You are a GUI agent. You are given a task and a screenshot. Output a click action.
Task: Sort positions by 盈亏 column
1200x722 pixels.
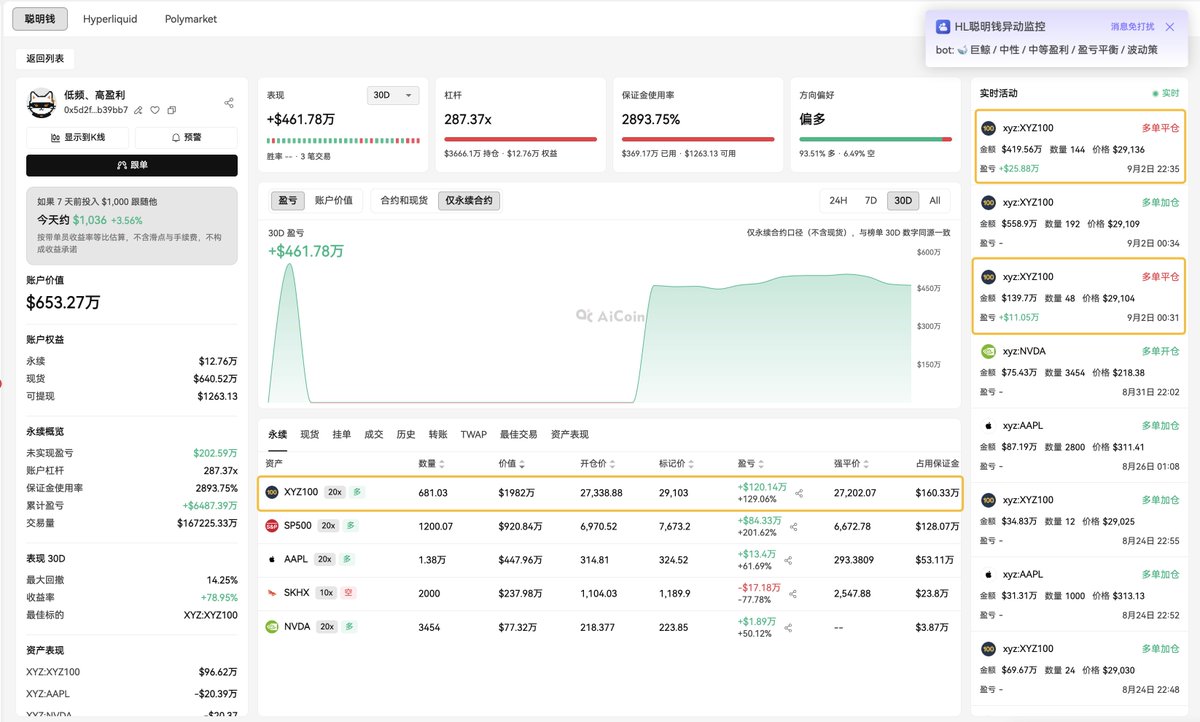click(761, 464)
